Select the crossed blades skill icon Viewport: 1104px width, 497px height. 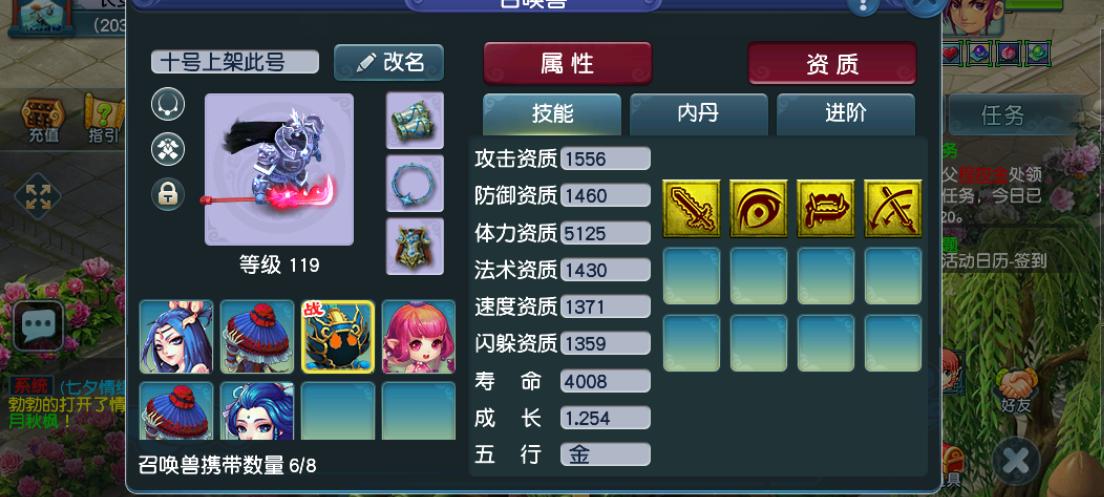[893, 208]
